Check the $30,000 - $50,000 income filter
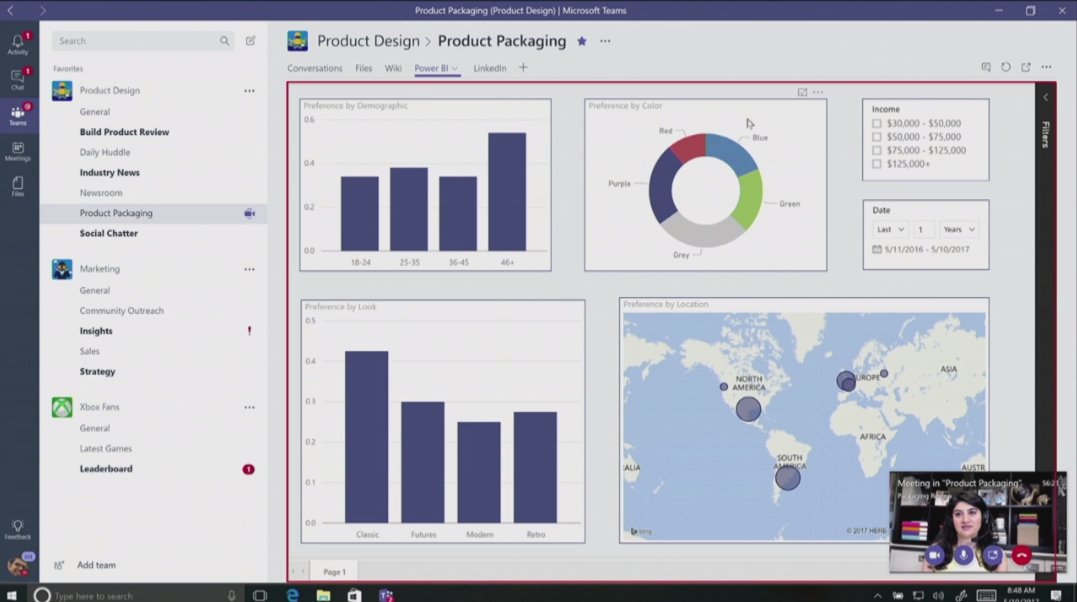 tap(876, 124)
